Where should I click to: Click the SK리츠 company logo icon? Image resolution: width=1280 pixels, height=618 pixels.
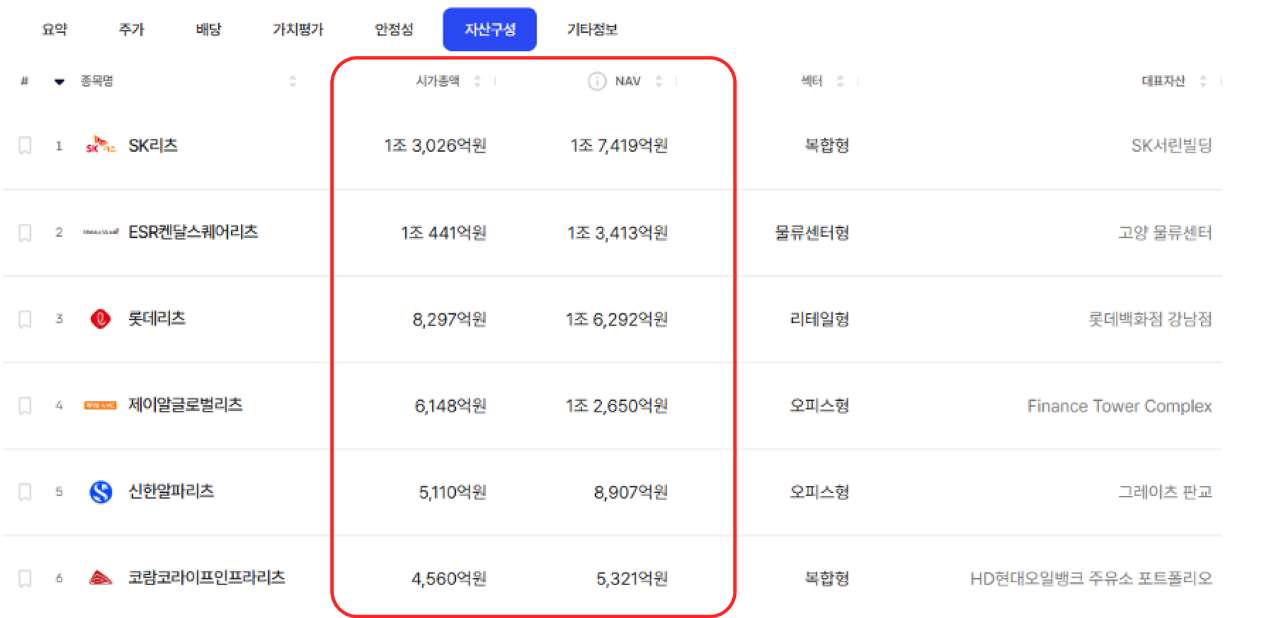[x=101, y=146]
